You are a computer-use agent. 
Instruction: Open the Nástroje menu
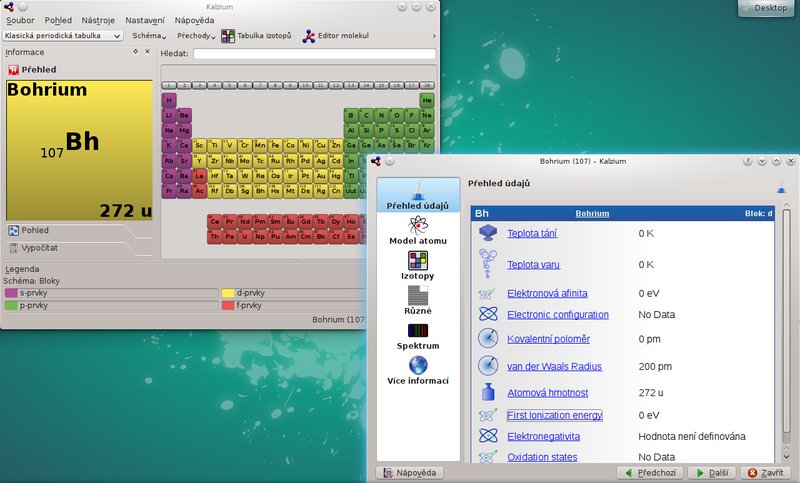[x=98, y=20]
